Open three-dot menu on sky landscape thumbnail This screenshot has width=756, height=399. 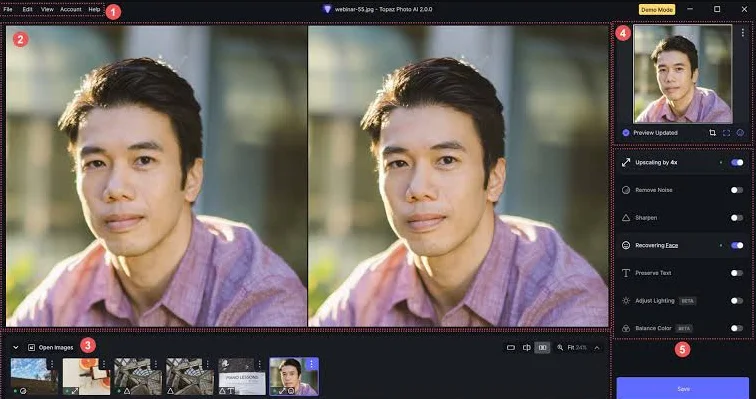[52, 364]
